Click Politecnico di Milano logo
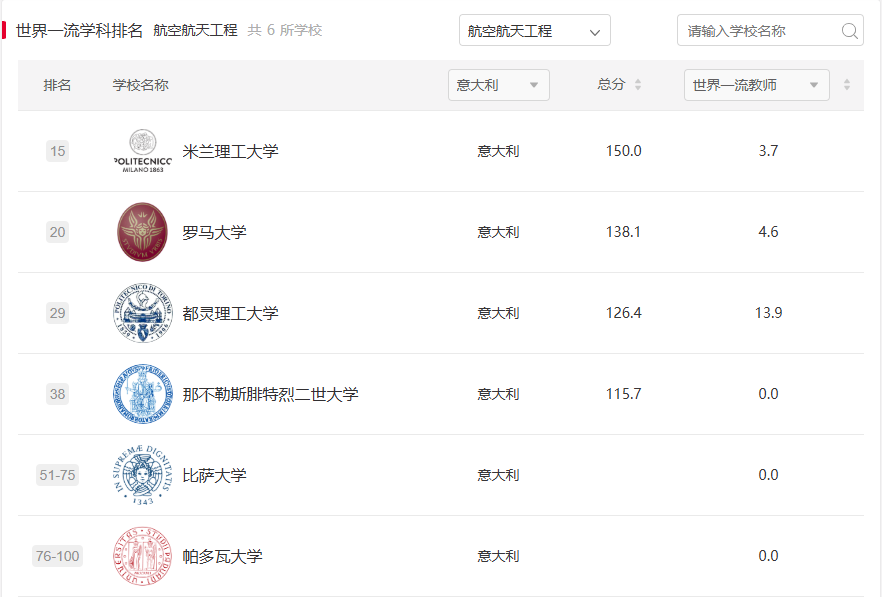This screenshot has height=597, width=882. tap(142, 151)
